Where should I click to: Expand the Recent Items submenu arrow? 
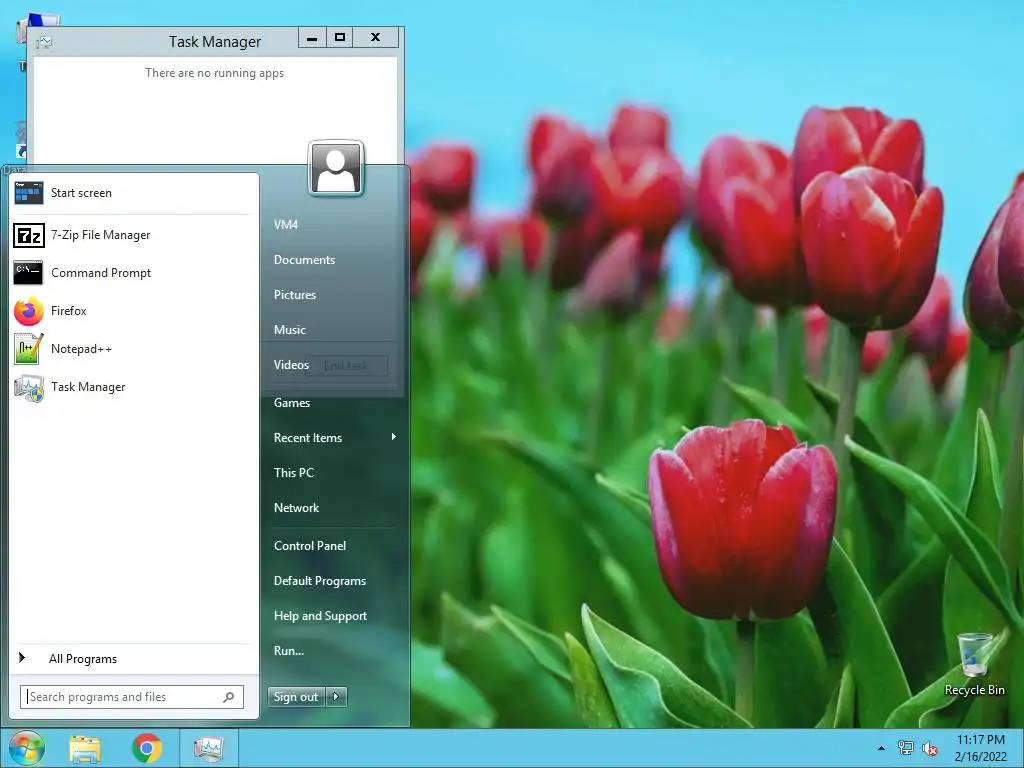pos(394,437)
